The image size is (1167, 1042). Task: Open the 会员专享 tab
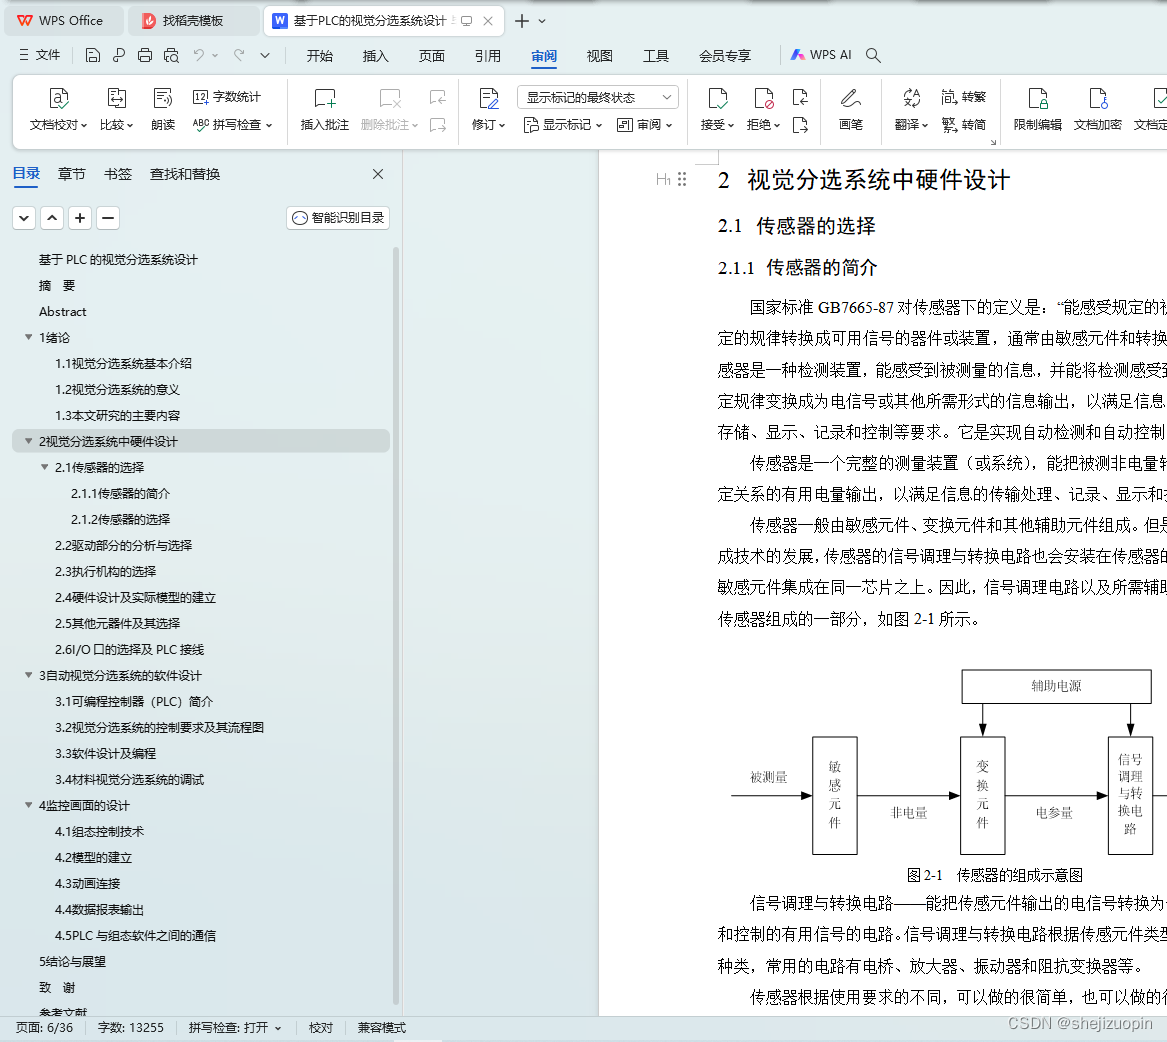coord(725,56)
